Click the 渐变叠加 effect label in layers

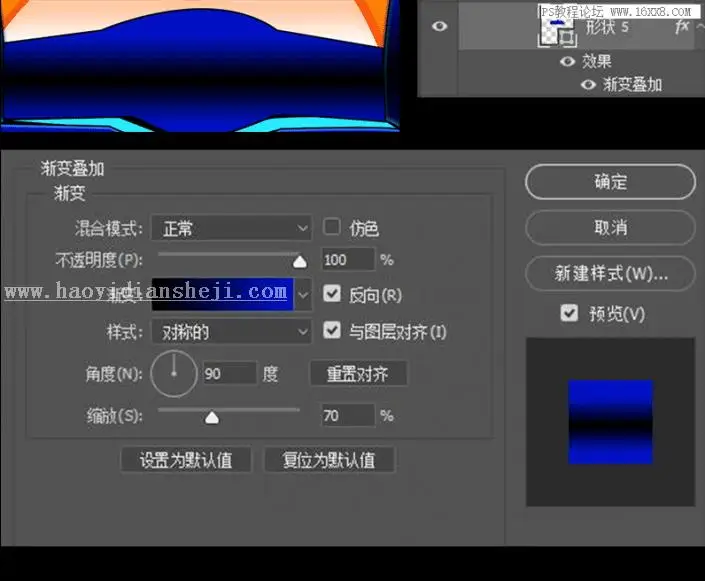coord(632,84)
